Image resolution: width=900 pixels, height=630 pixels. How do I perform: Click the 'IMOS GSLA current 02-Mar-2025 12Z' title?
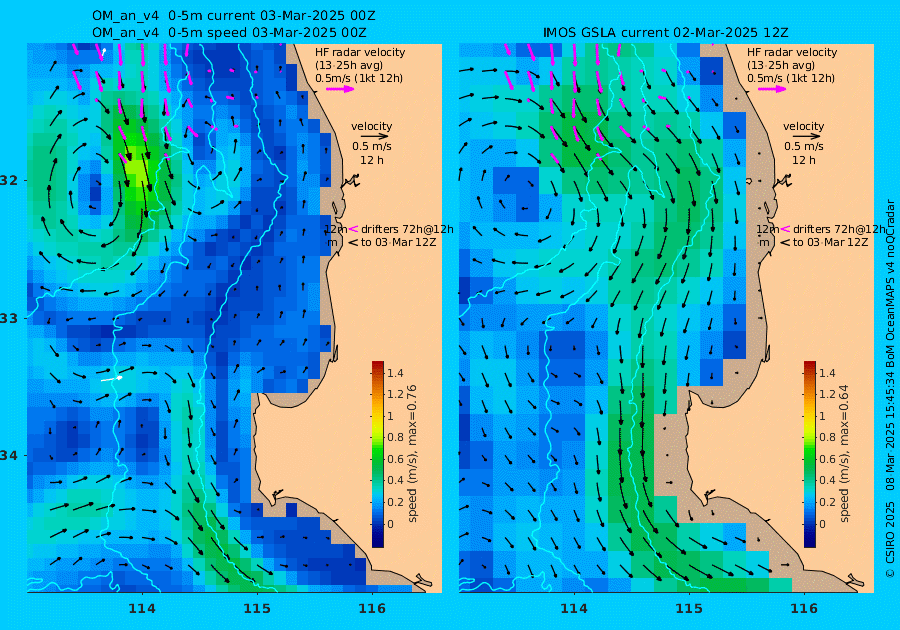pos(666,33)
